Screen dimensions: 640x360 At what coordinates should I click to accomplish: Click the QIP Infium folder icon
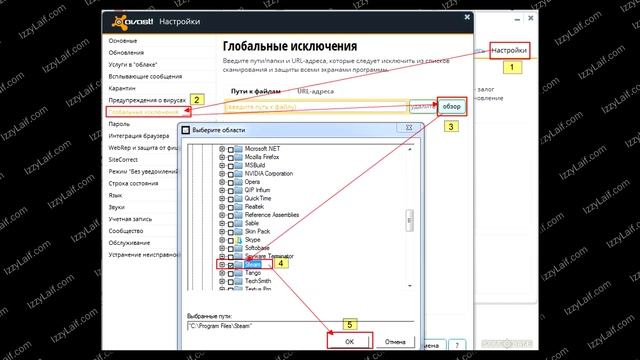[239, 190]
